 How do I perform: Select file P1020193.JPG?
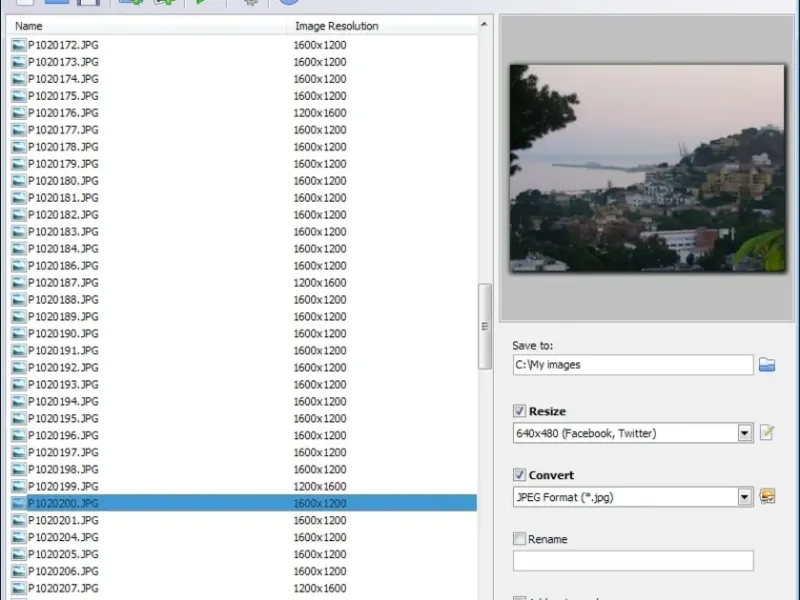(63, 384)
